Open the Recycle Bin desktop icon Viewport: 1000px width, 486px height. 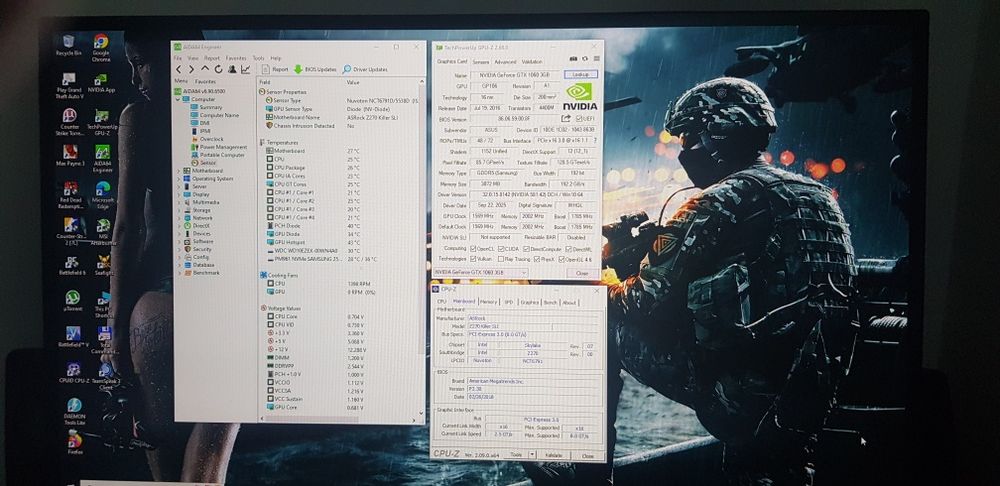(68, 46)
